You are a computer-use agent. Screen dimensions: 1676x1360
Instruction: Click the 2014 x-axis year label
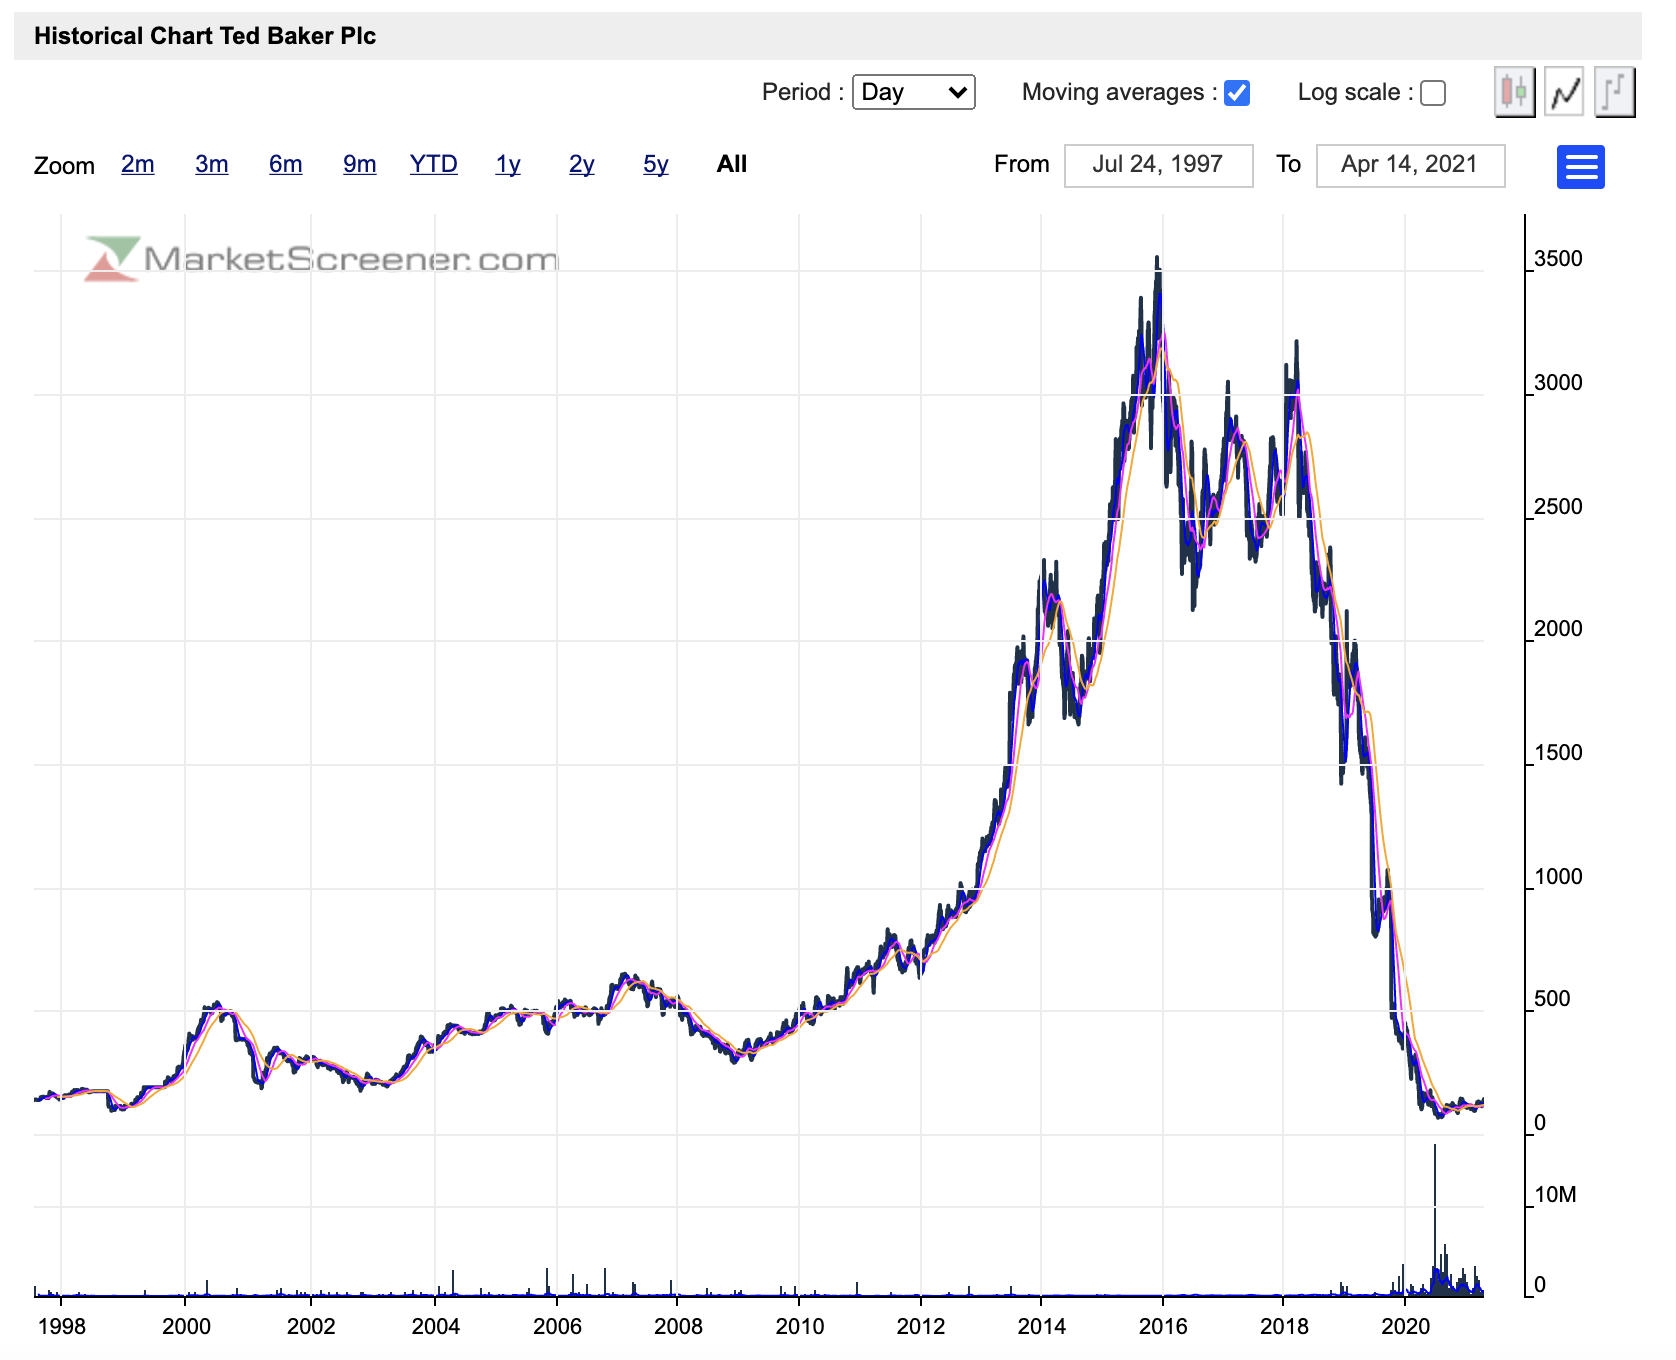tap(1042, 1327)
